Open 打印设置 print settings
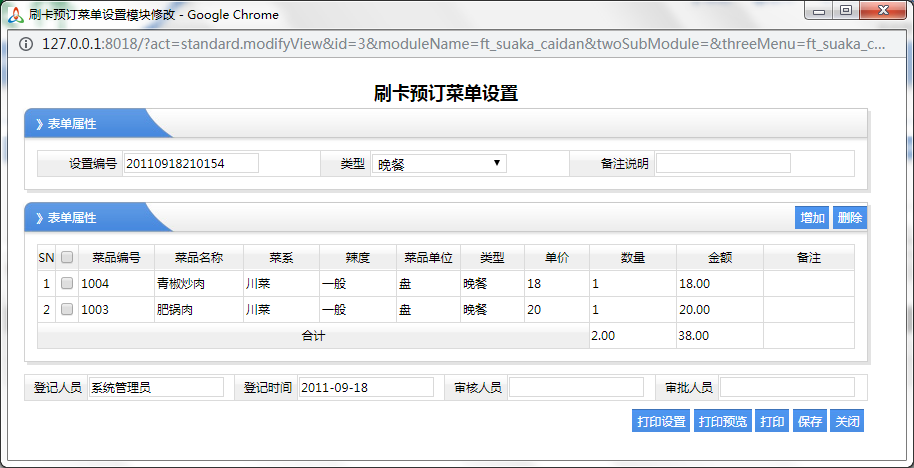914x468 pixels. (x=661, y=422)
